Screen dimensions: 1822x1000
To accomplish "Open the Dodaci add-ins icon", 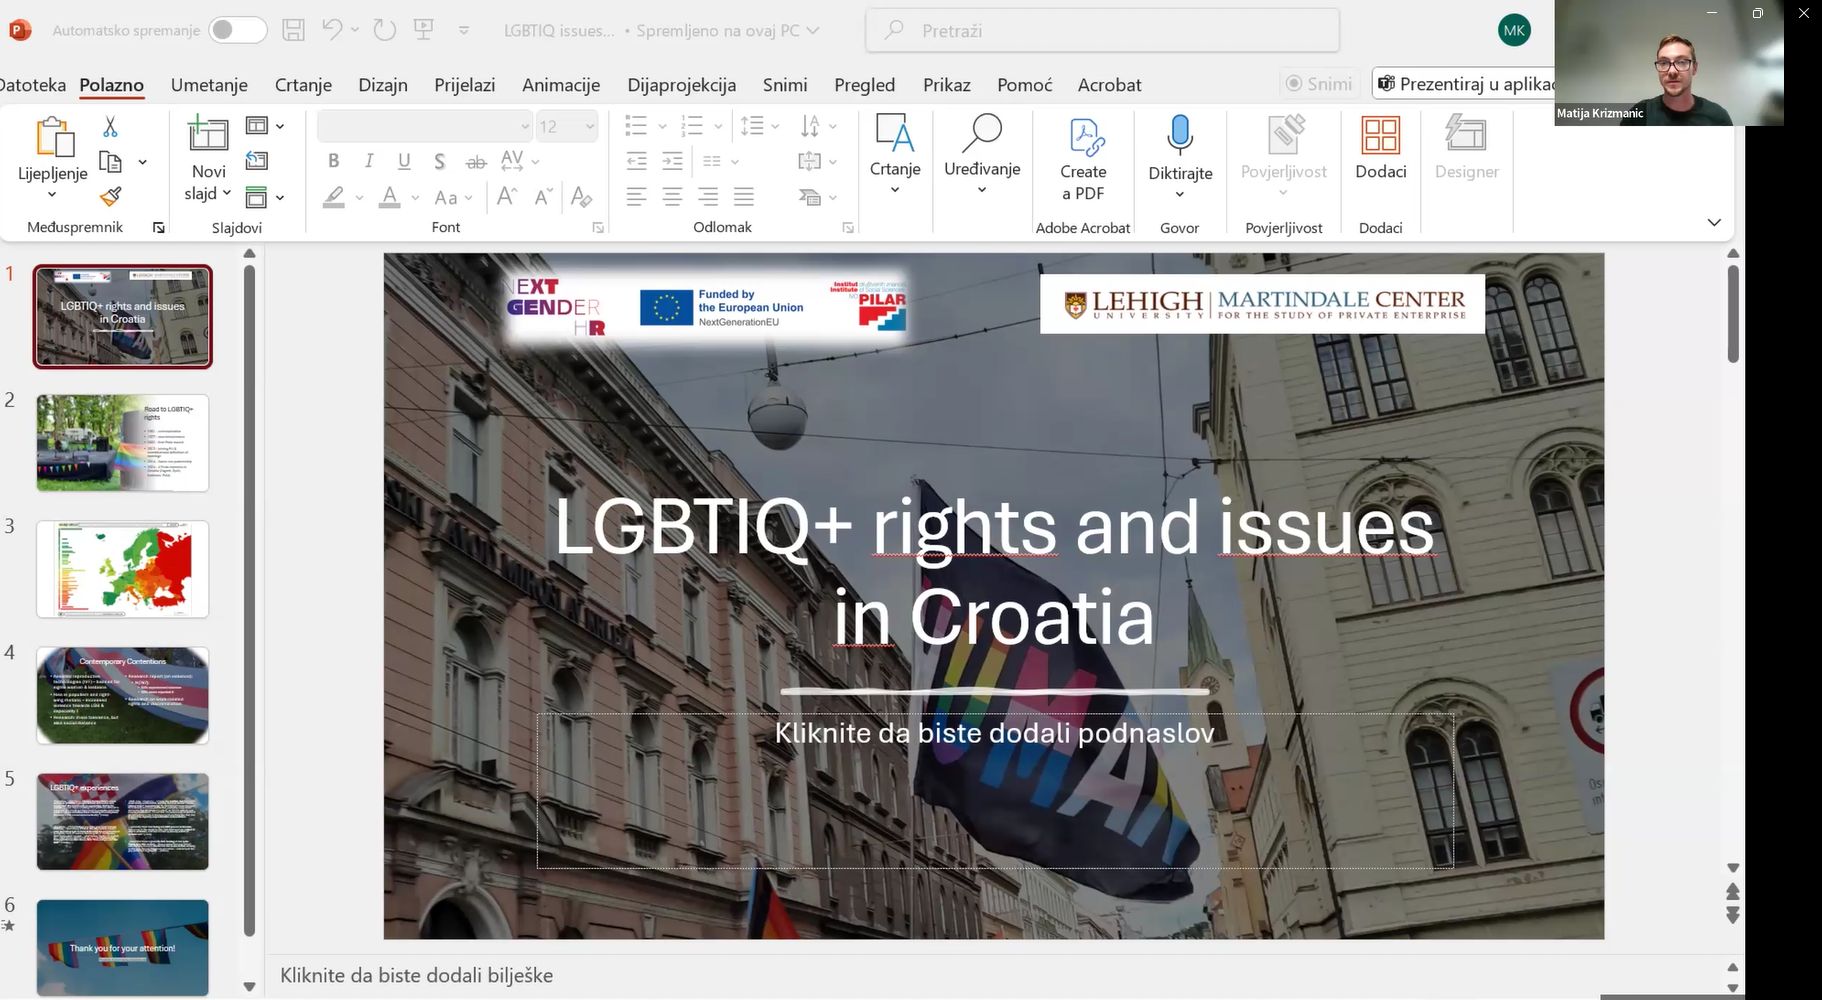I will (x=1380, y=137).
